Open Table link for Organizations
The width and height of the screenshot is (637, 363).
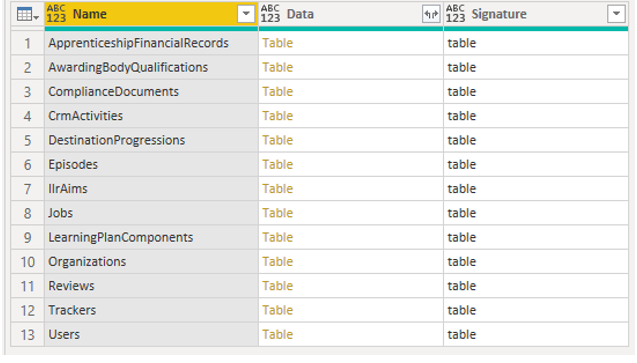(277, 262)
